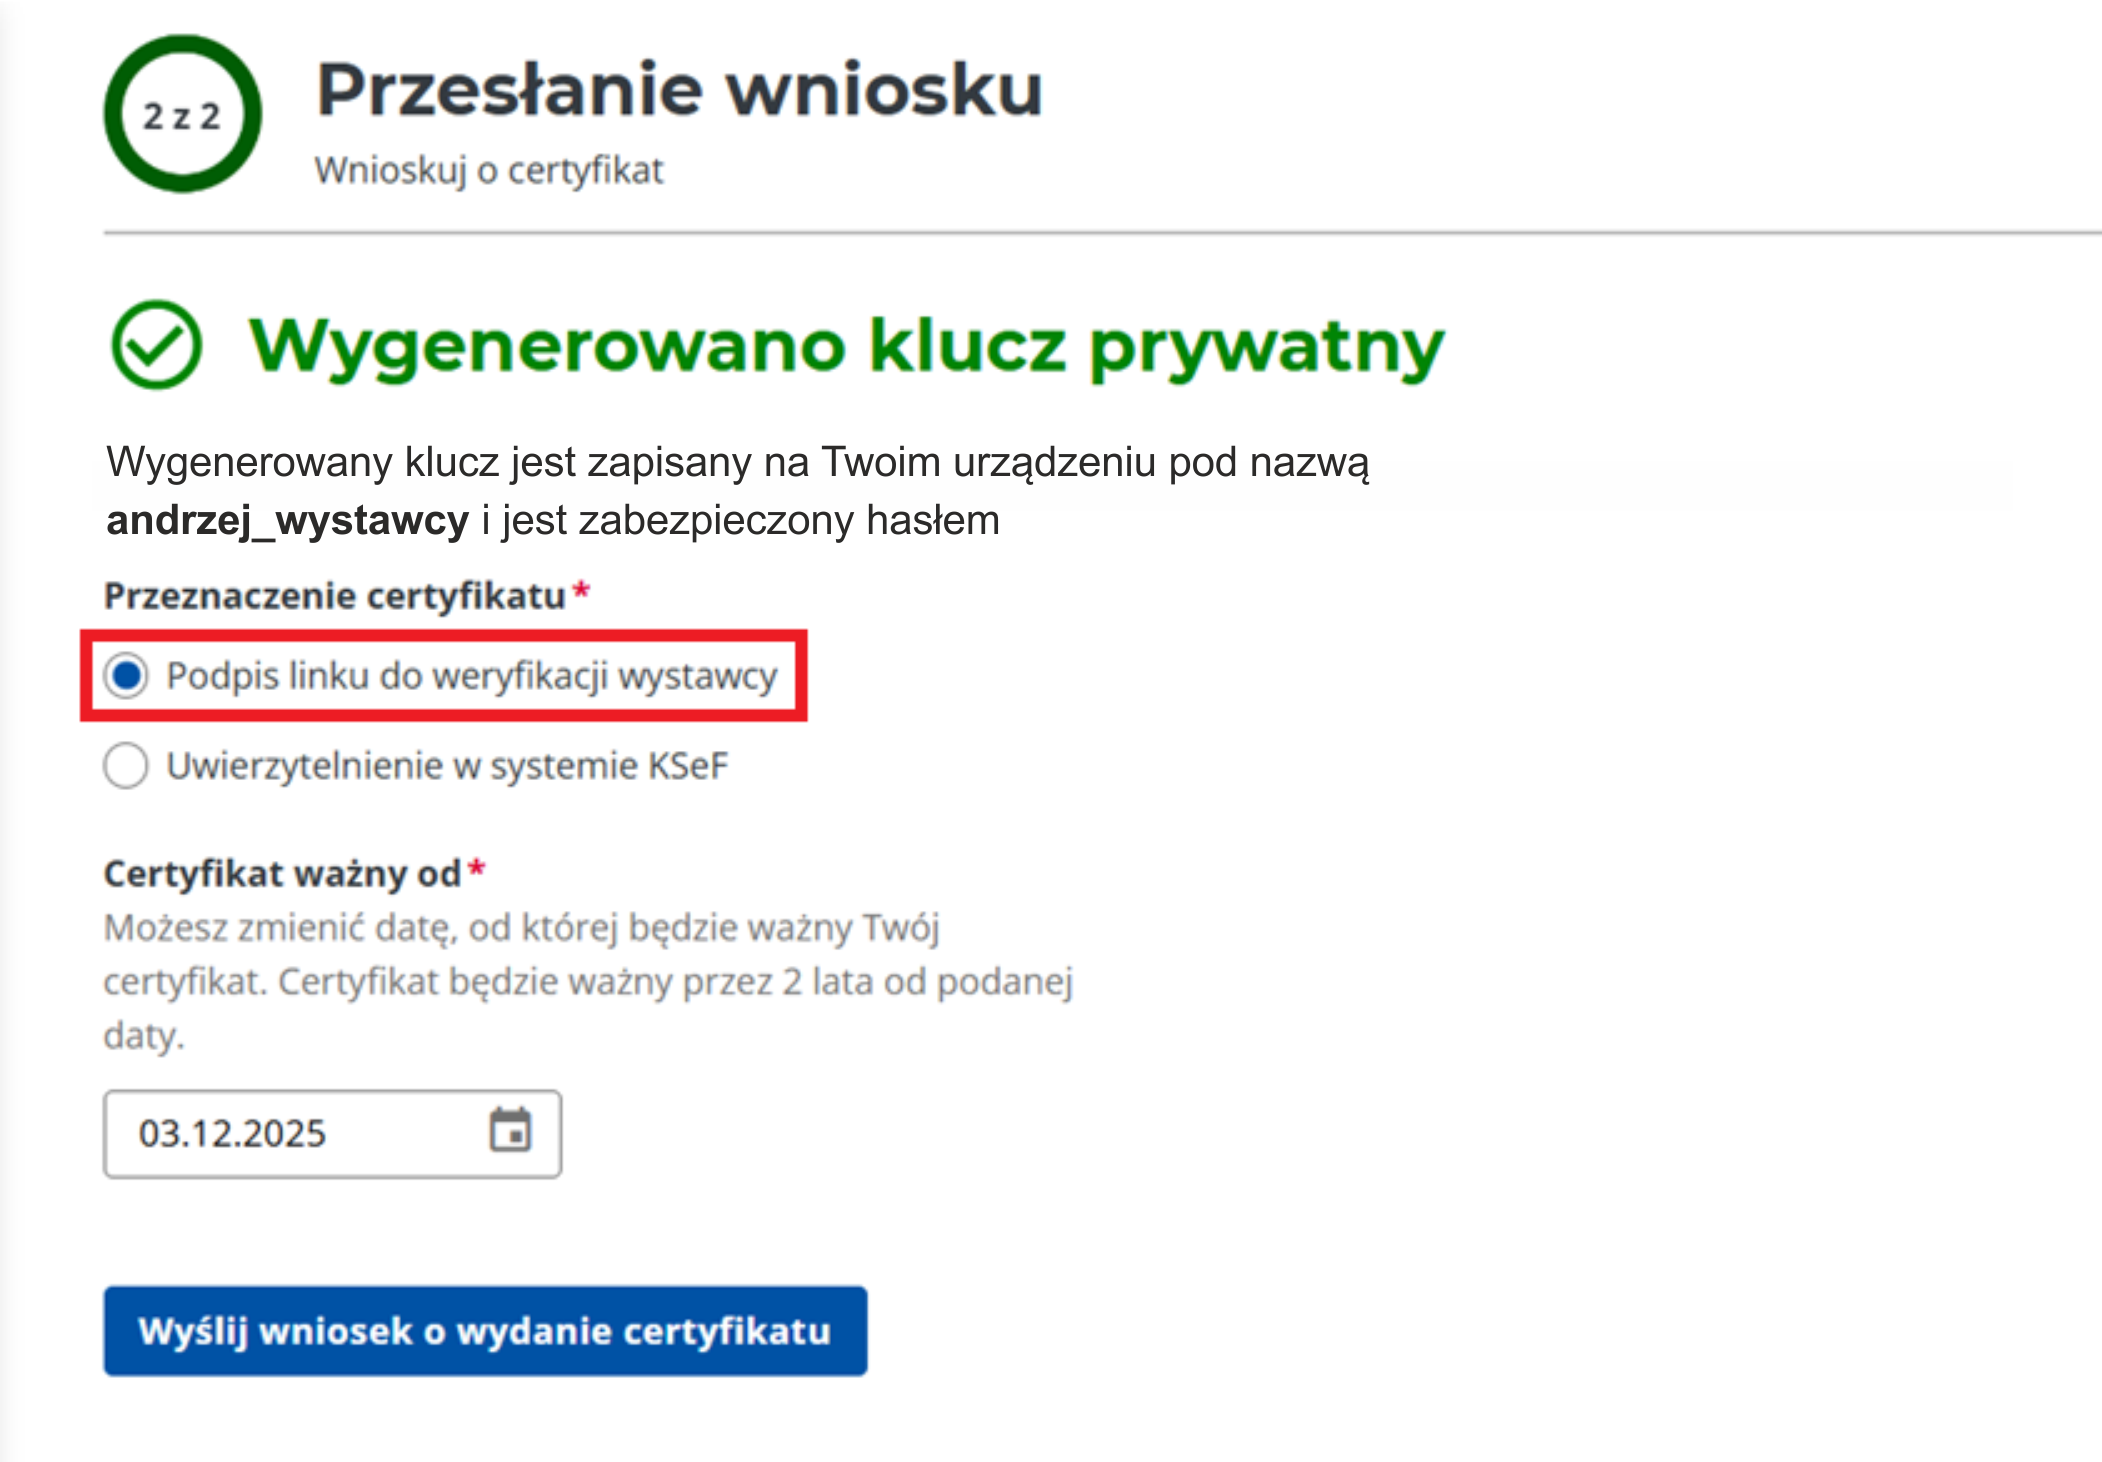Click the "Podpis linku do weryfikacji wystawcy" label text

pos(471,676)
